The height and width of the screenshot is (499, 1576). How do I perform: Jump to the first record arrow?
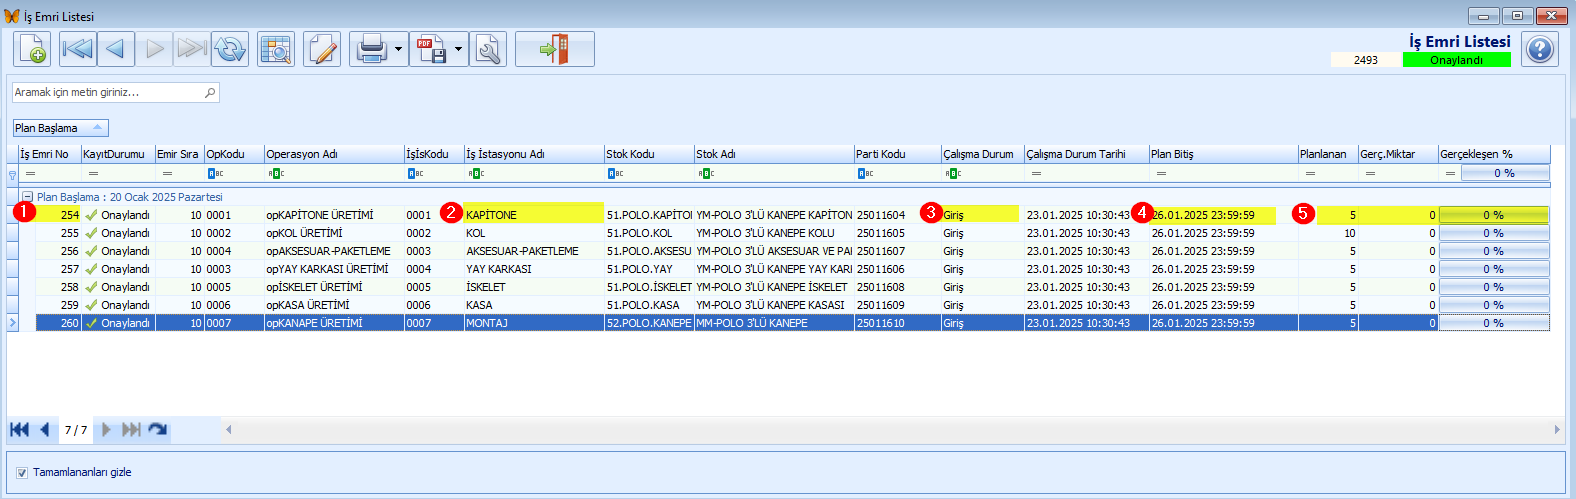(77, 49)
